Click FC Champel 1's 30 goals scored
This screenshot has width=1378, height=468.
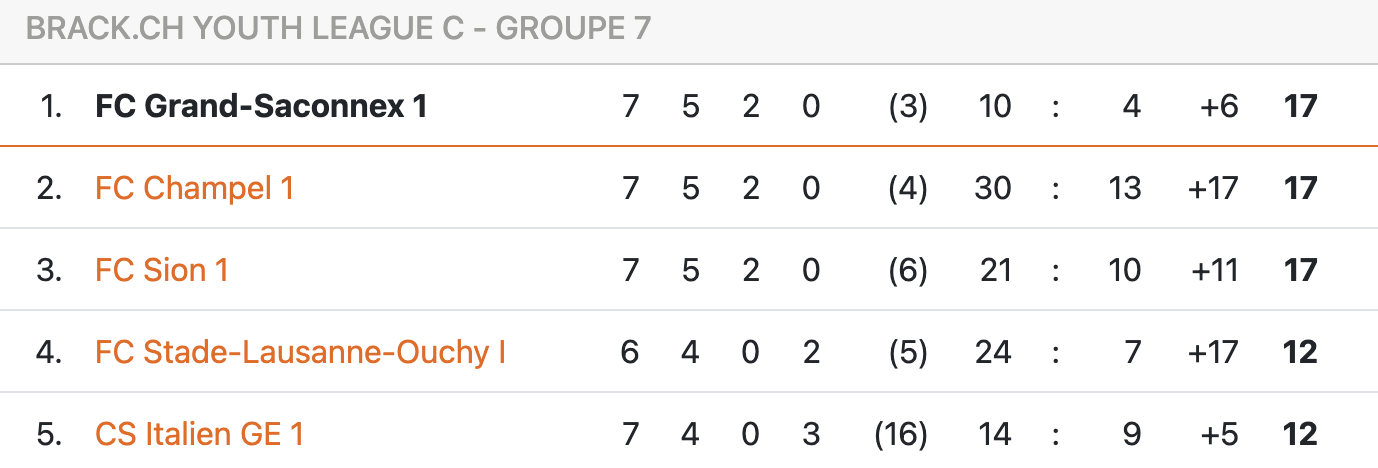coord(992,188)
